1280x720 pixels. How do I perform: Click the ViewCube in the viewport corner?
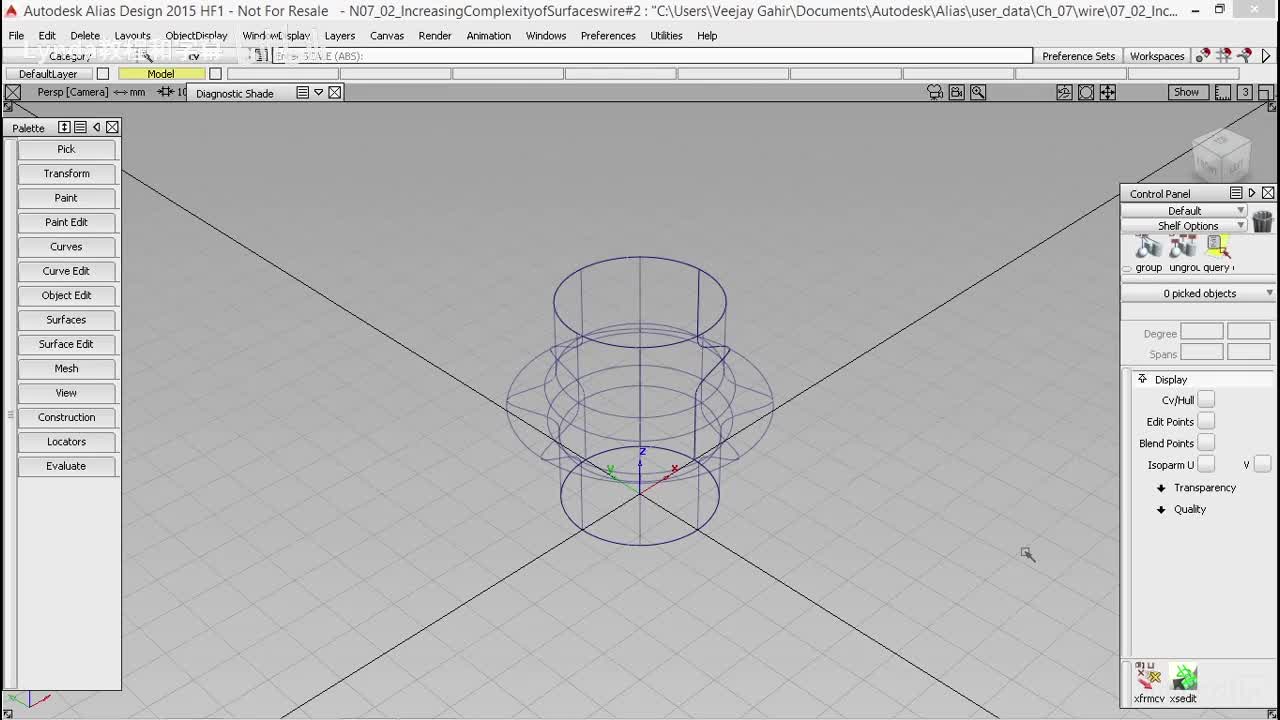pos(1222,155)
